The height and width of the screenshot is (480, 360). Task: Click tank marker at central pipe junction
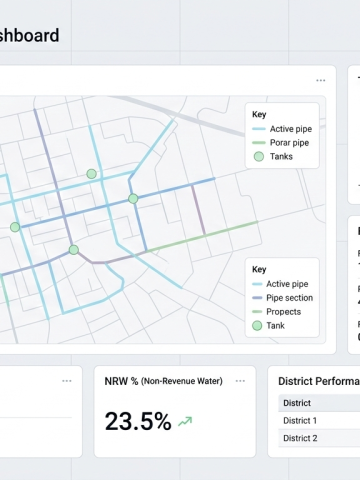pyautogui.click(x=133, y=199)
